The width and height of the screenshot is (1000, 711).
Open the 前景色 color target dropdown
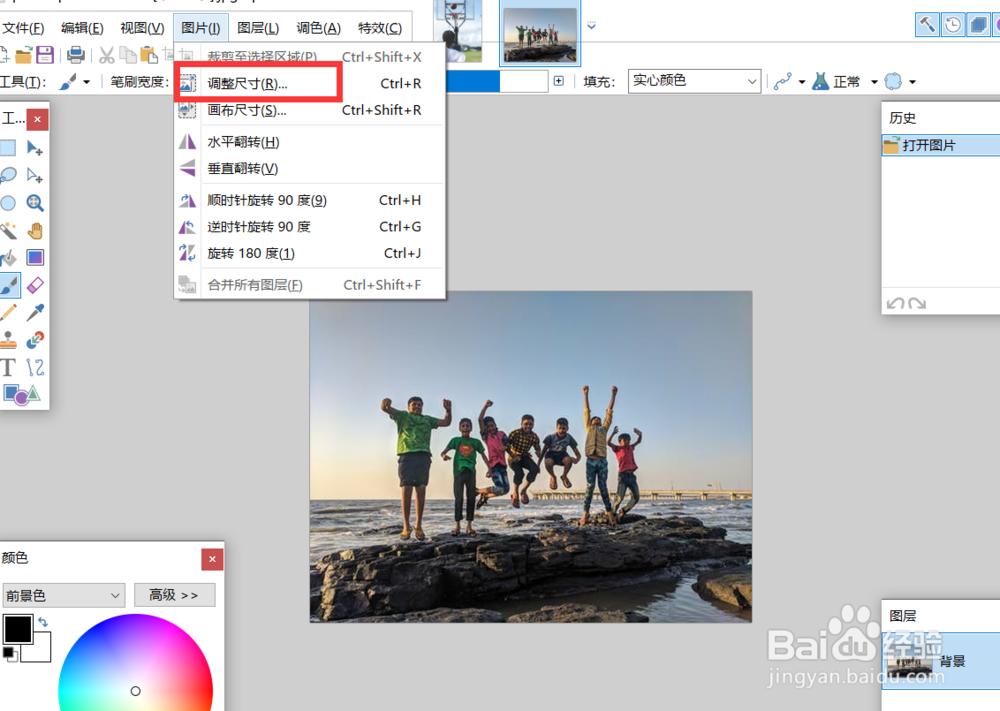(x=62, y=596)
